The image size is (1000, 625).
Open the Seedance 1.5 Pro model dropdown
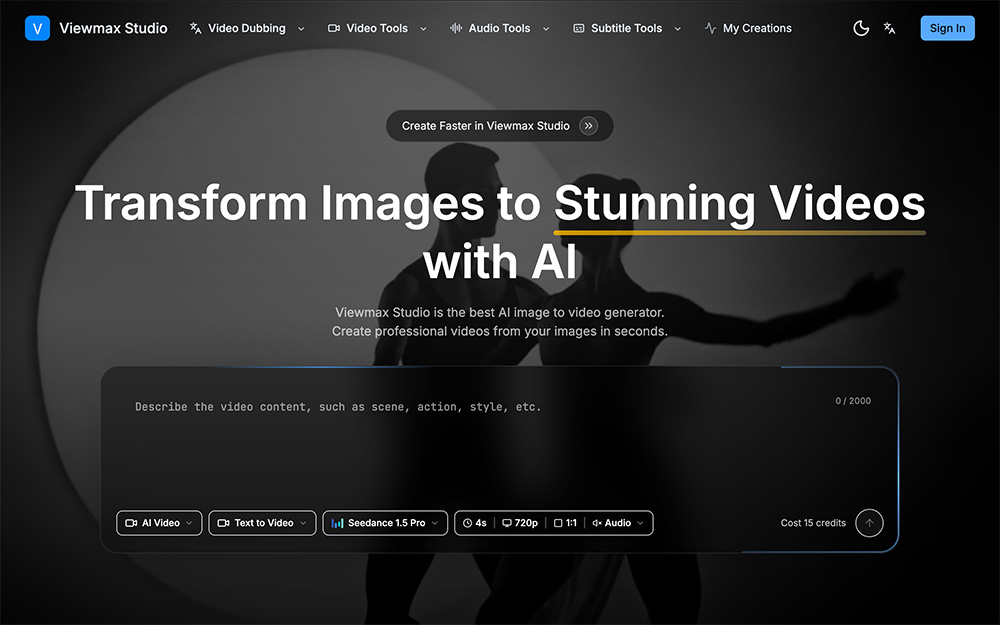[x=385, y=523]
